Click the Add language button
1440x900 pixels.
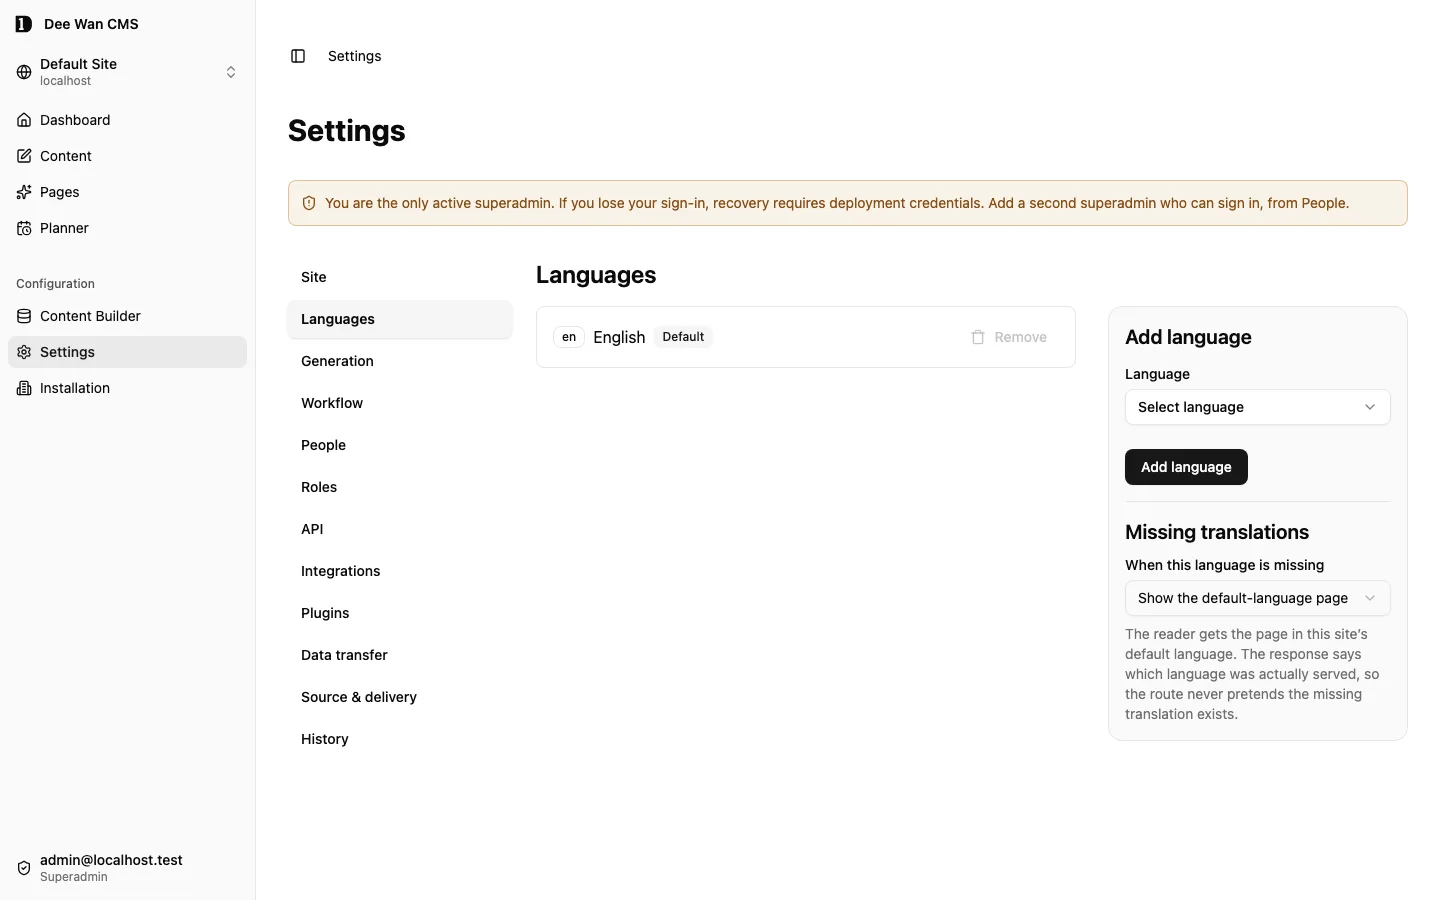1186,467
